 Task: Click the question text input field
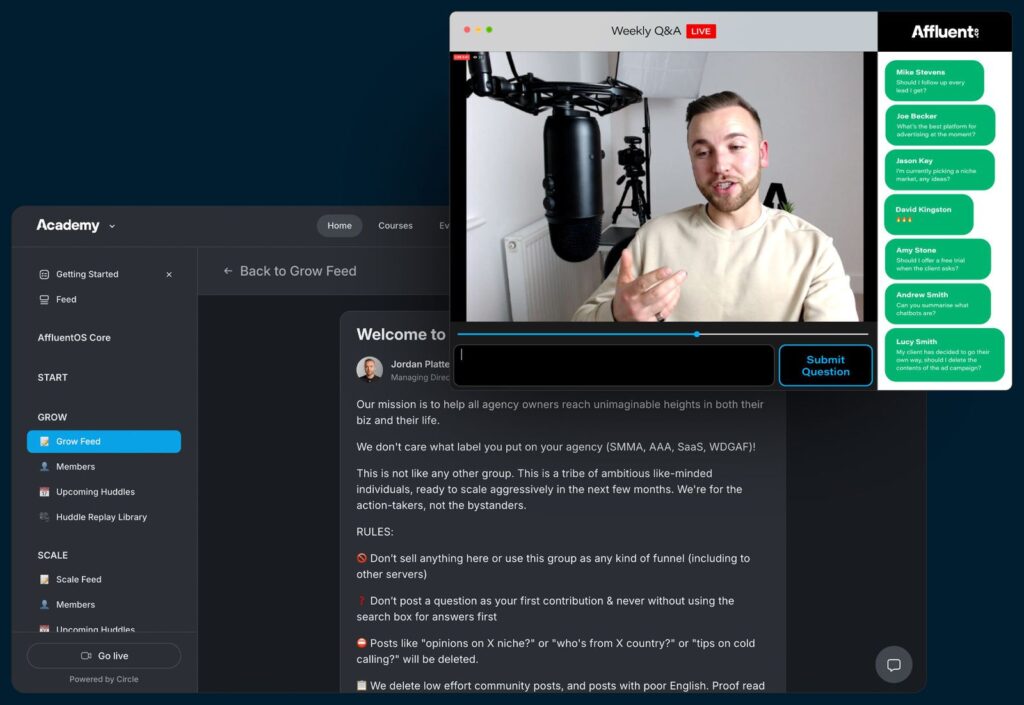coord(613,365)
